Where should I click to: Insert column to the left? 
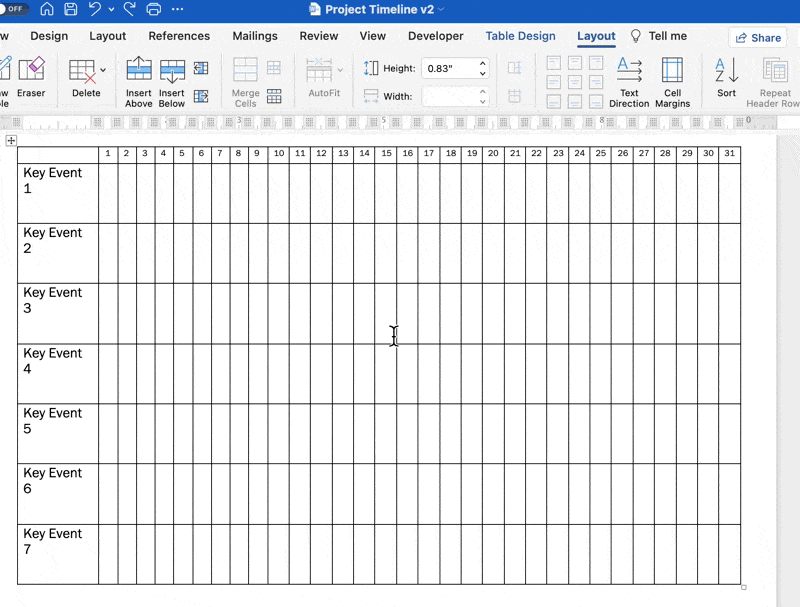point(201,68)
